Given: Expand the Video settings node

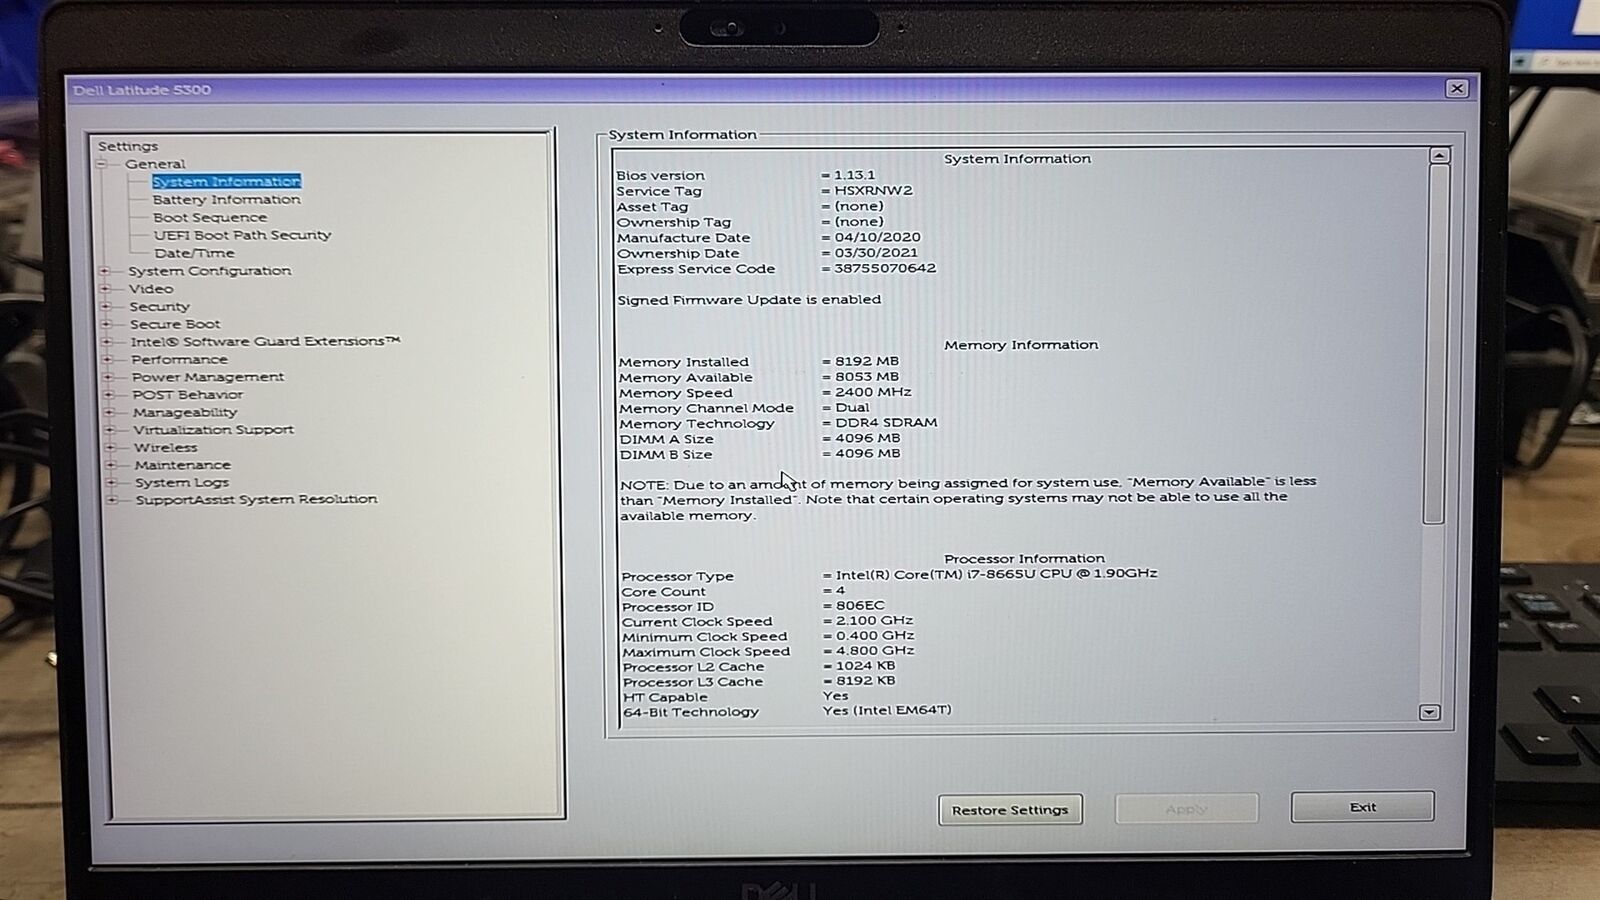Looking at the screenshot, I should click(x=105, y=289).
